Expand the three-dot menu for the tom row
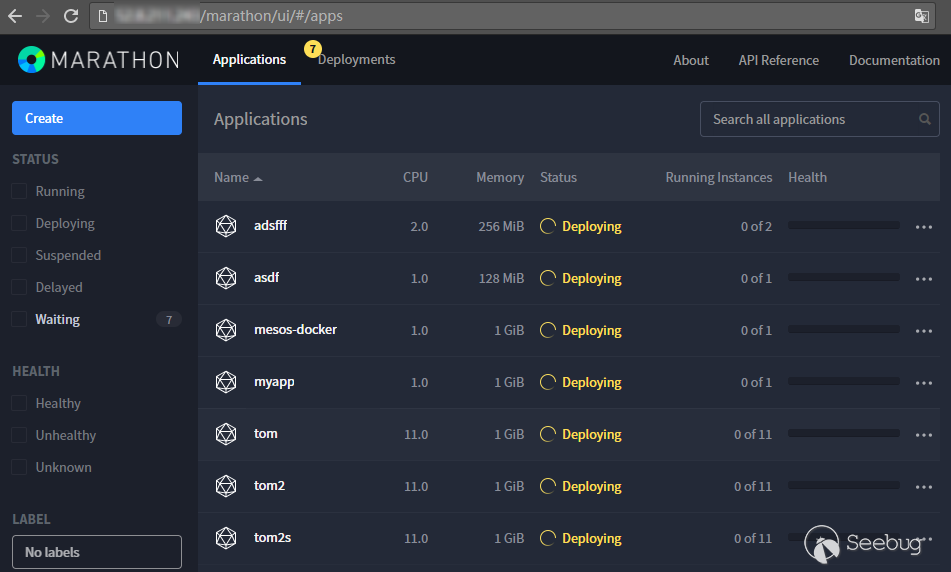951x572 pixels. click(x=923, y=435)
